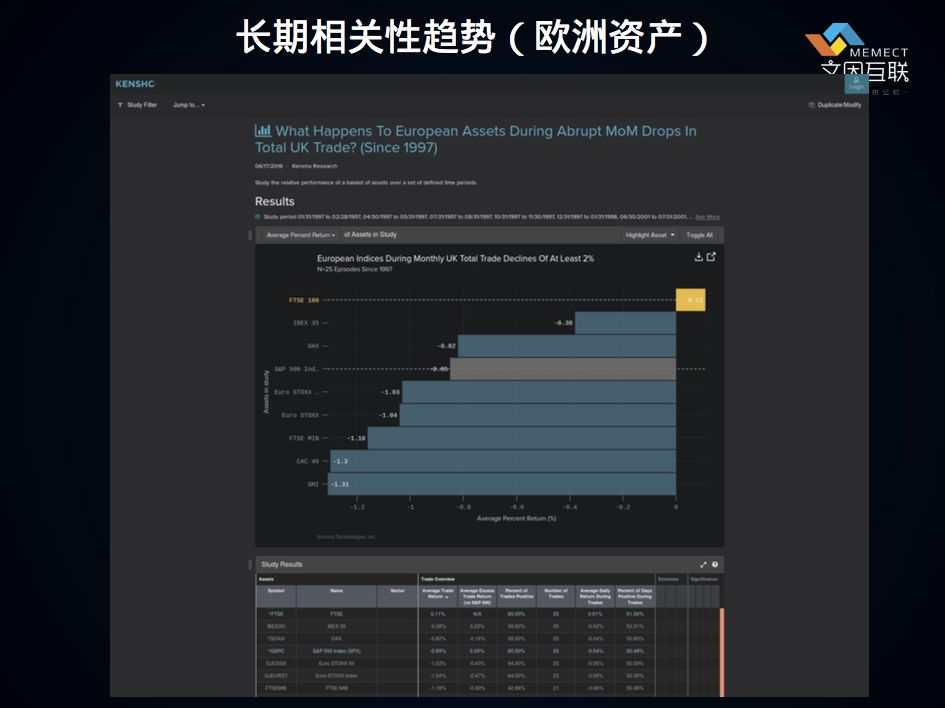
Task: Select the Euro STOXX 50 name cell
Action: click(x=336, y=663)
